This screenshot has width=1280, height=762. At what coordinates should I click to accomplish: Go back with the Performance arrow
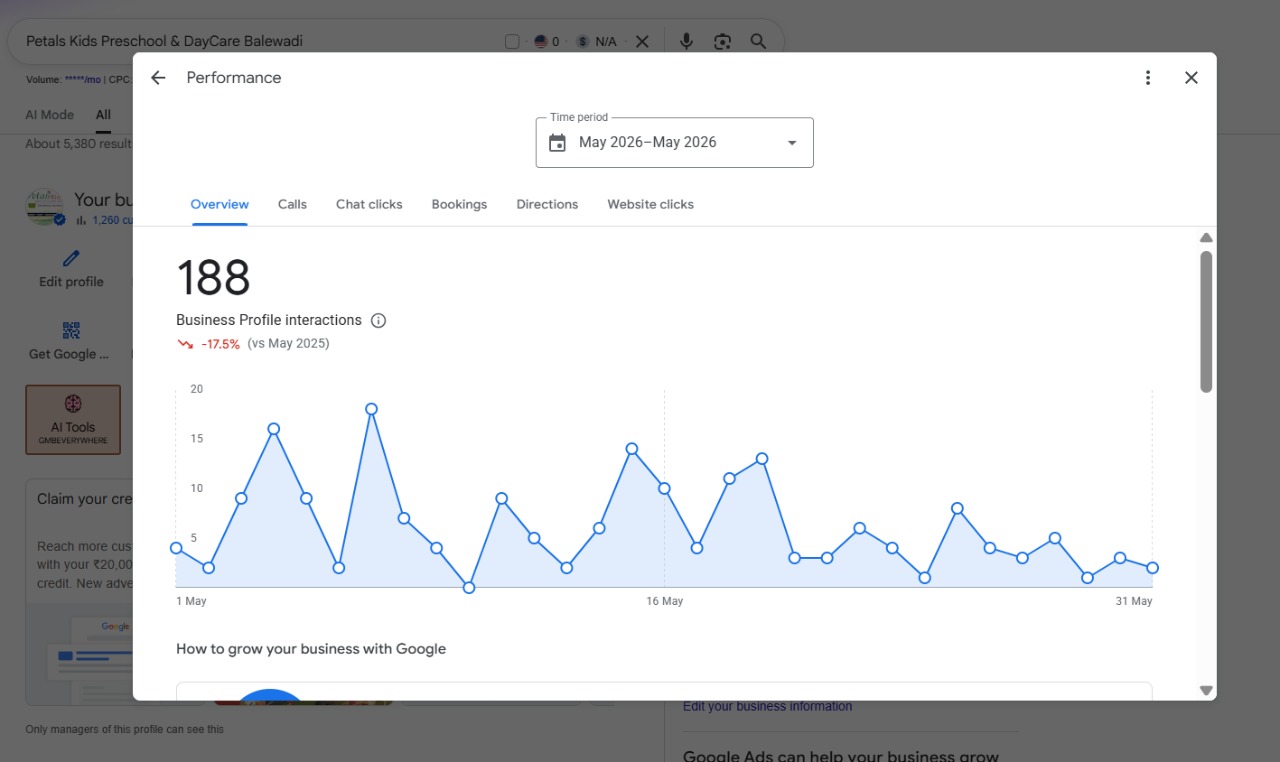(x=158, y=78)
